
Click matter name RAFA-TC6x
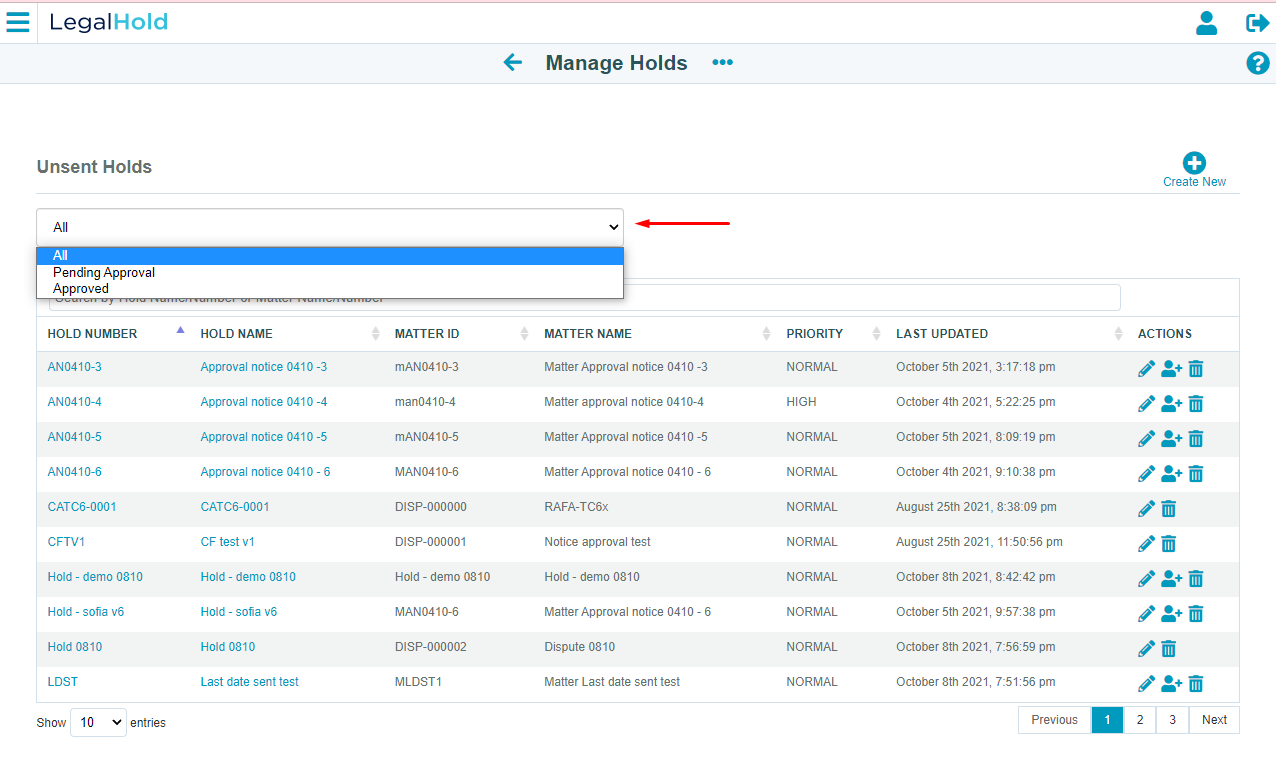pyautogui.click(x=576, y=507)
